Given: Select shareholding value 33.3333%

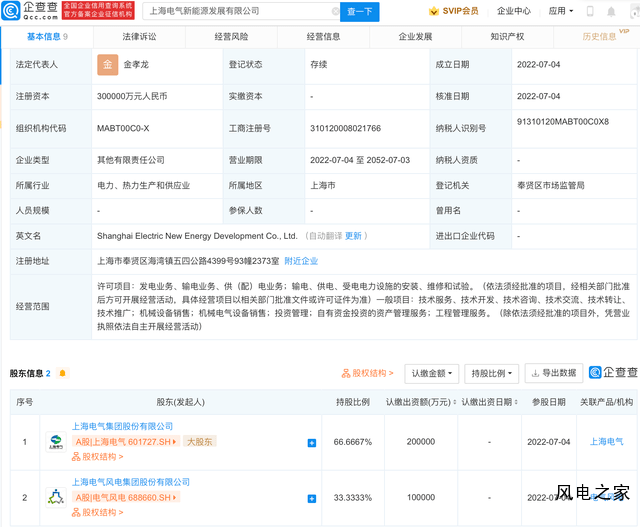Looking at the screenshot, I should [x=353, y=498].
